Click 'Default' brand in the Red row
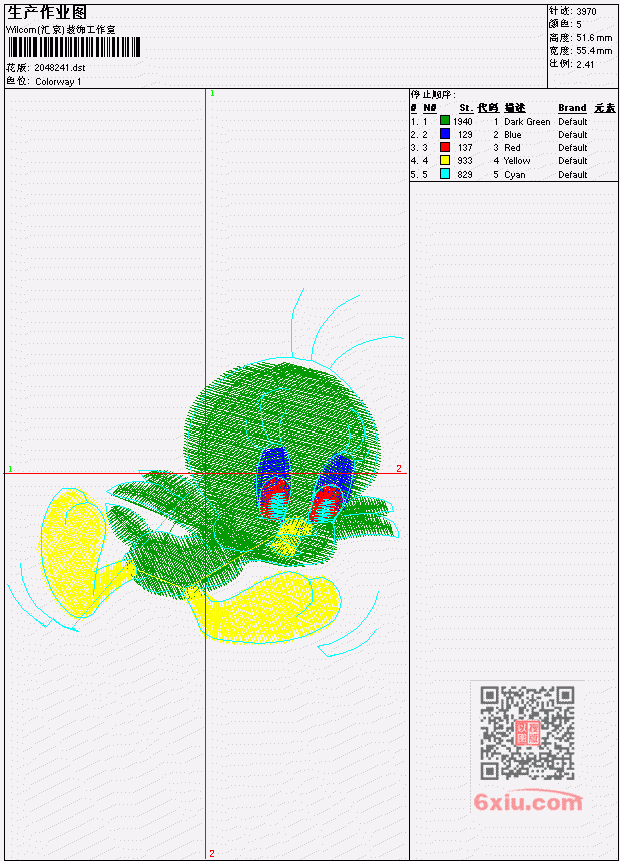620x861 pixels. tap(573, 148)
